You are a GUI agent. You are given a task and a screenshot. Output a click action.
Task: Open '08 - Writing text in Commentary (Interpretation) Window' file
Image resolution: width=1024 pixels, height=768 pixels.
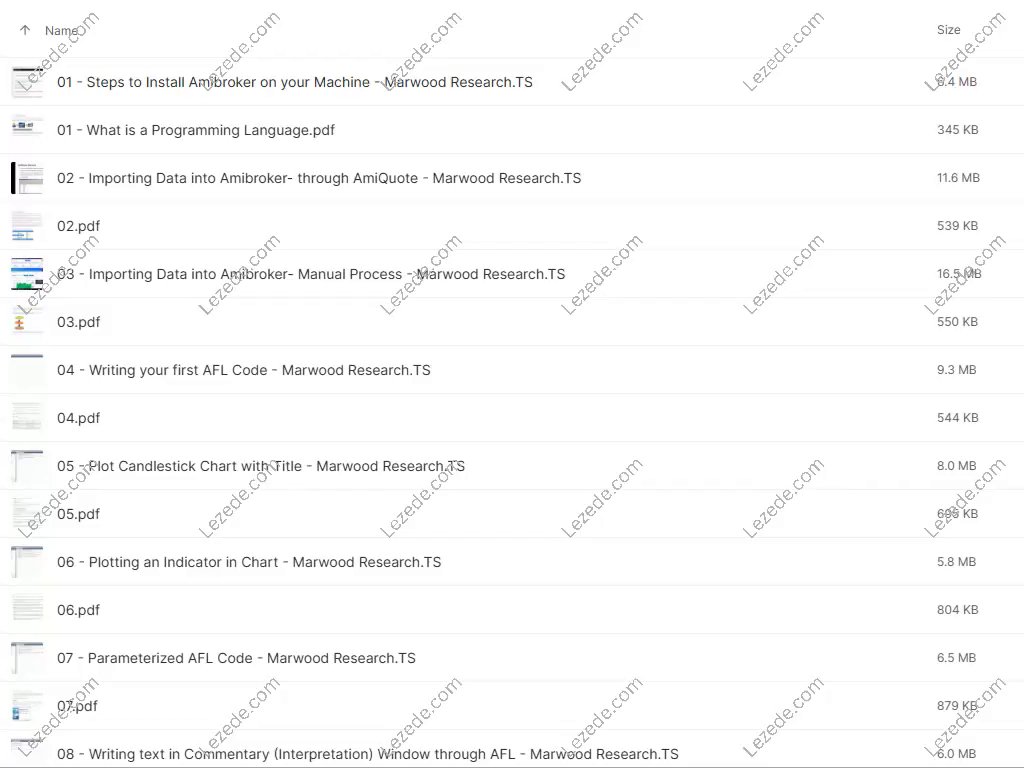tap(368, 754)
